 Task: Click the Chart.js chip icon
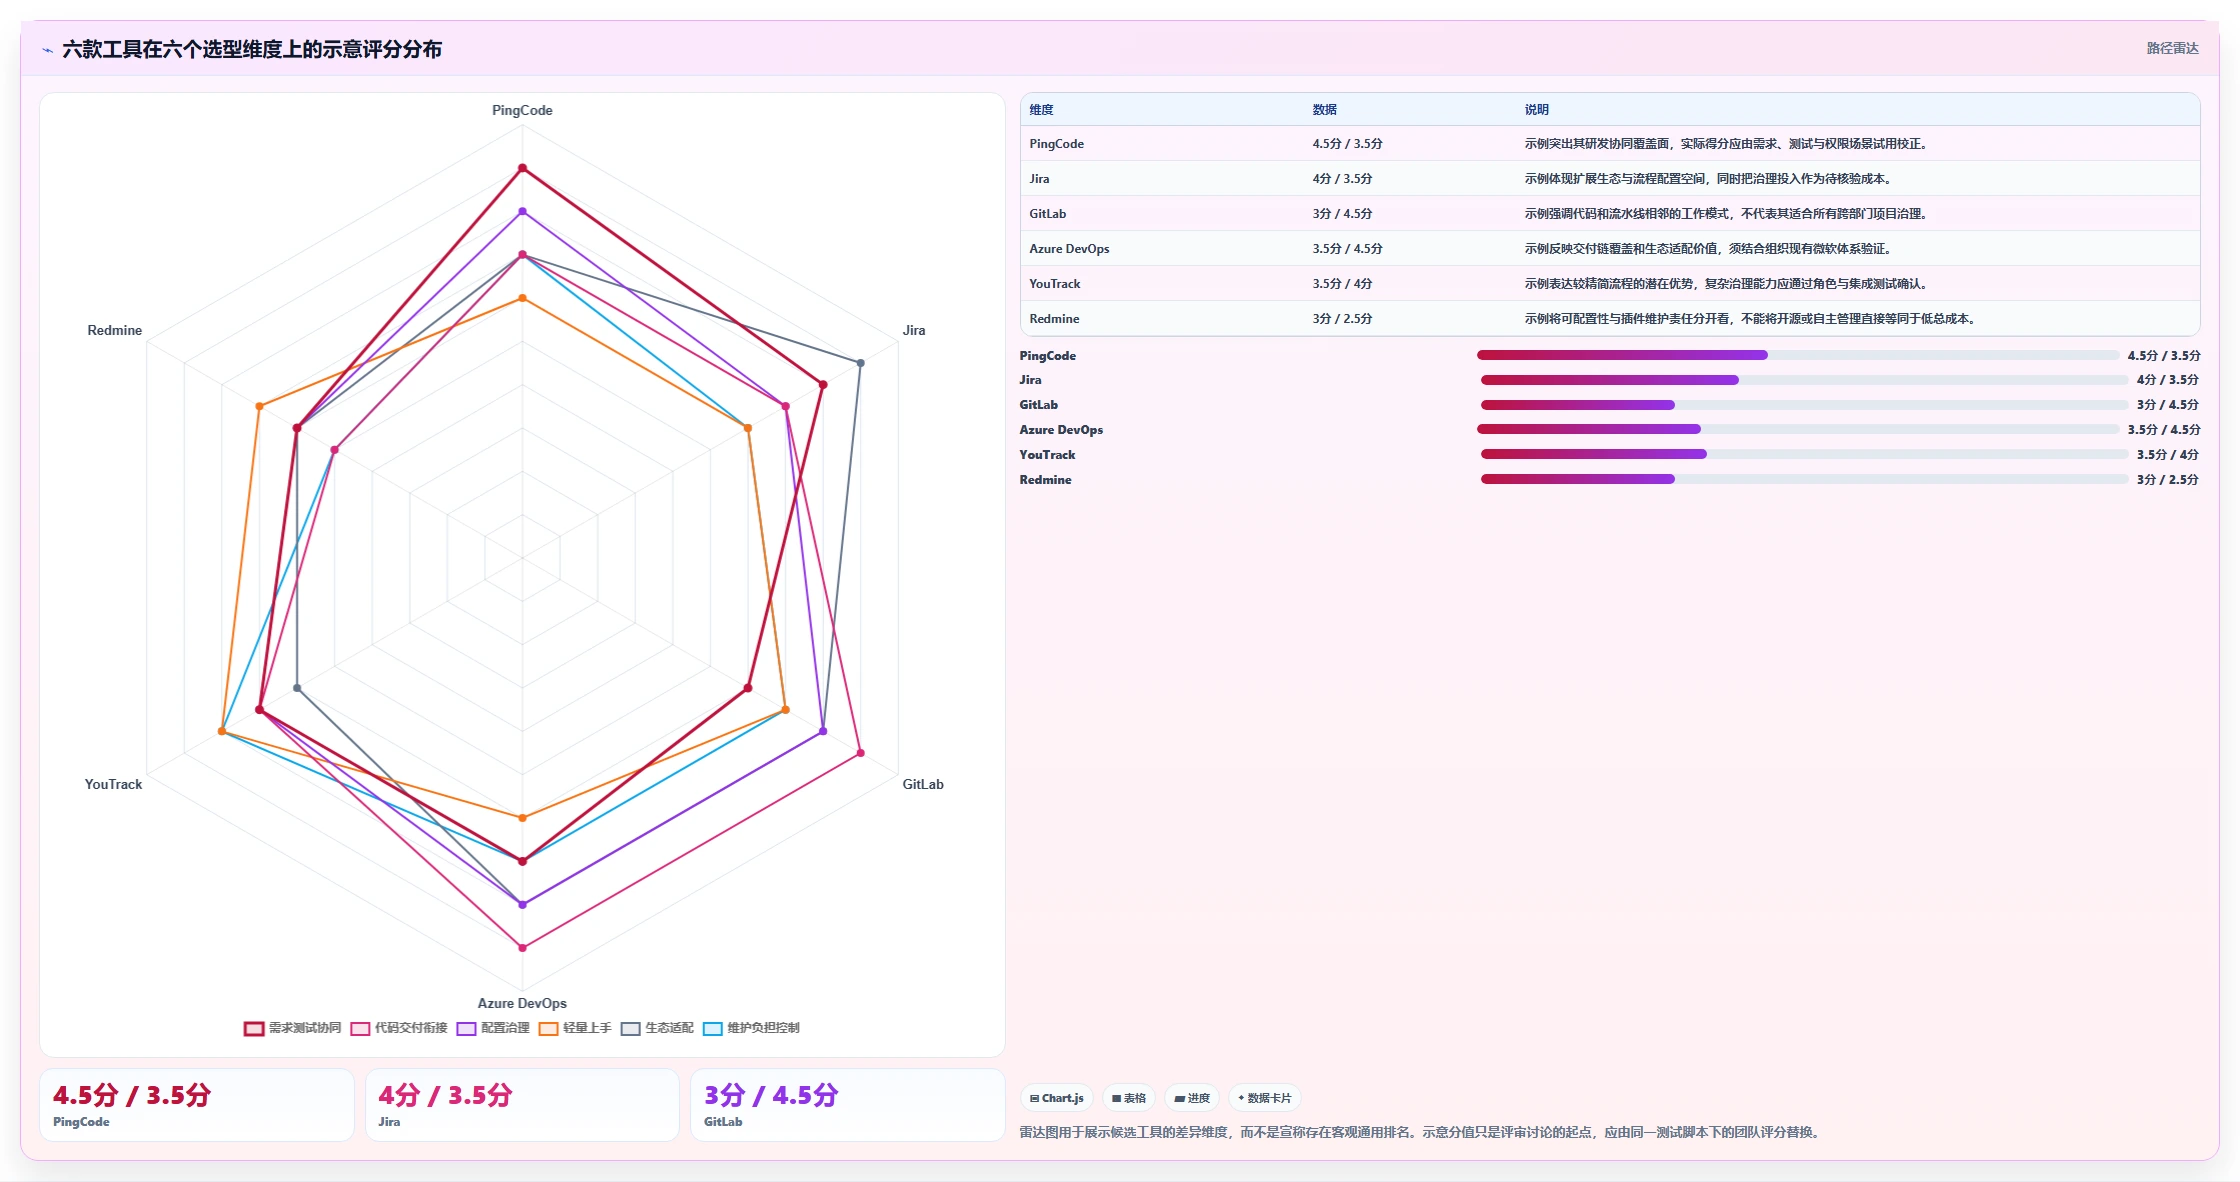[1034, 1098]
